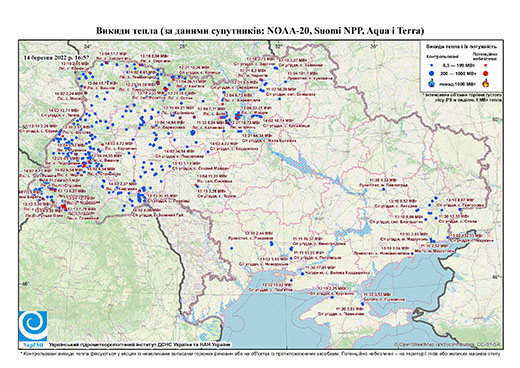Click the small red dot legend symbol
Image resolution: width=520 pixels, height=368 pixels.
tap(486, 65)
